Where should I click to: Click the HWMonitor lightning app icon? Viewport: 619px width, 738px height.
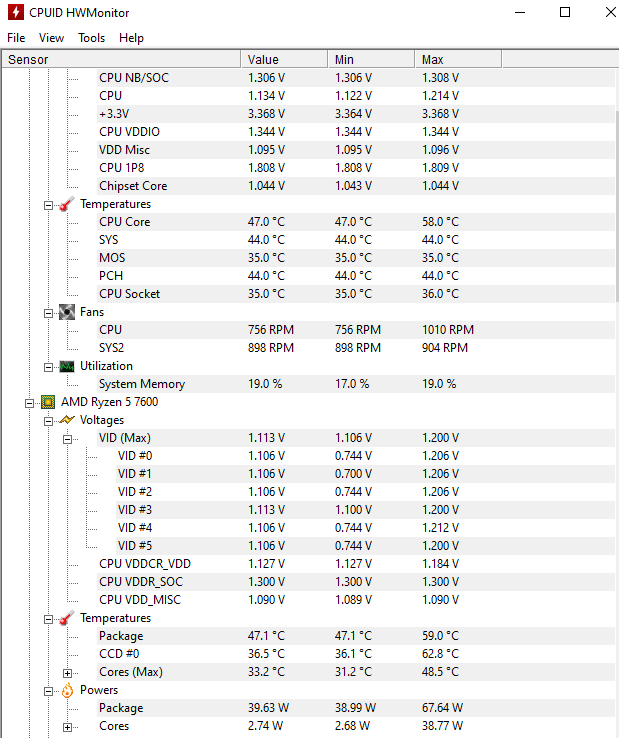[x=16, y=12]
